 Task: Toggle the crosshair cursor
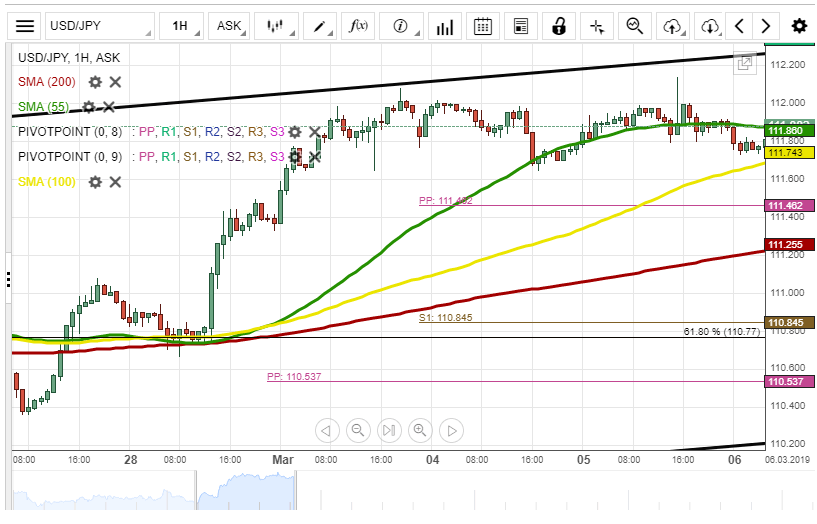coord(597,26)
